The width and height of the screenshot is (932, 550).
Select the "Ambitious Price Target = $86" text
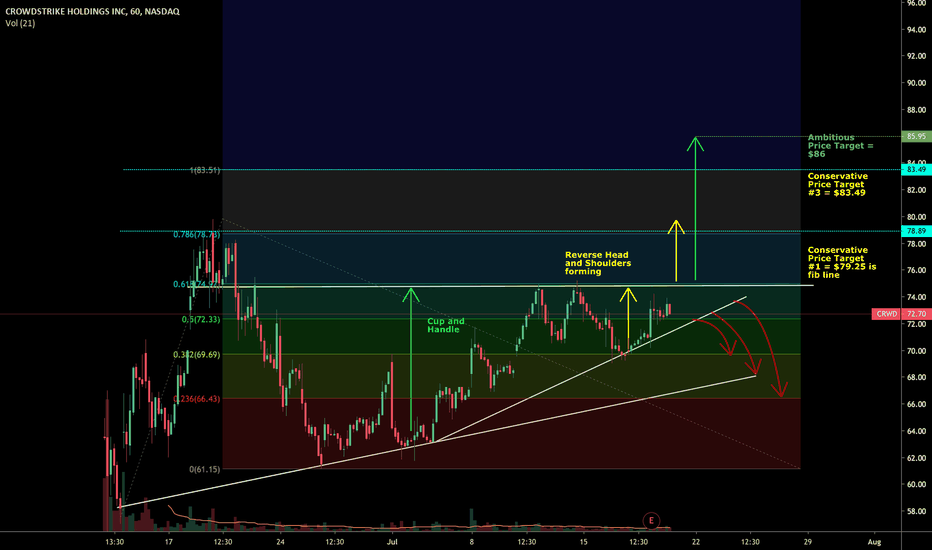[840, 146]
